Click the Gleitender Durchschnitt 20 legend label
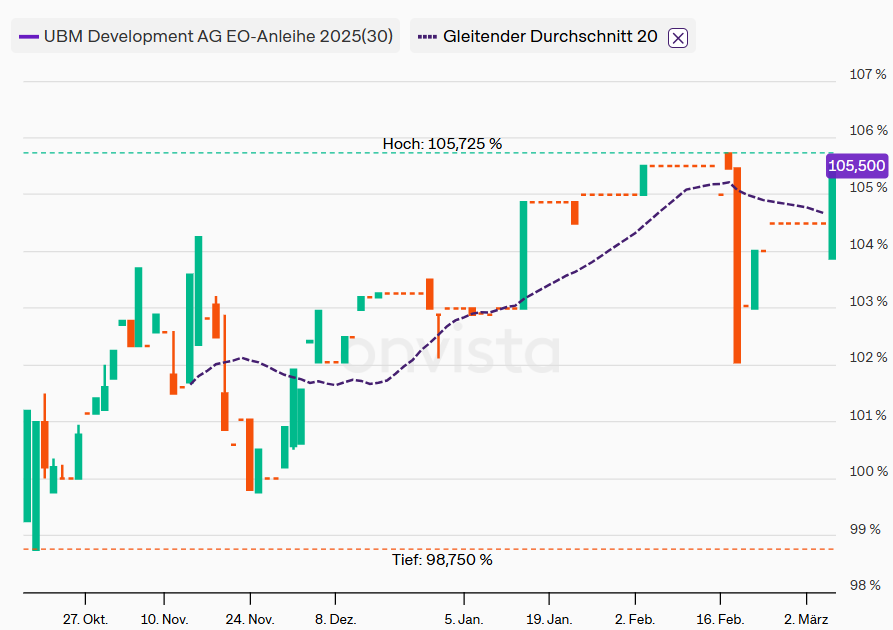Image resolution: width=893 pixels, height=630 pixels. pyautogui.click(x=550, y=36)
